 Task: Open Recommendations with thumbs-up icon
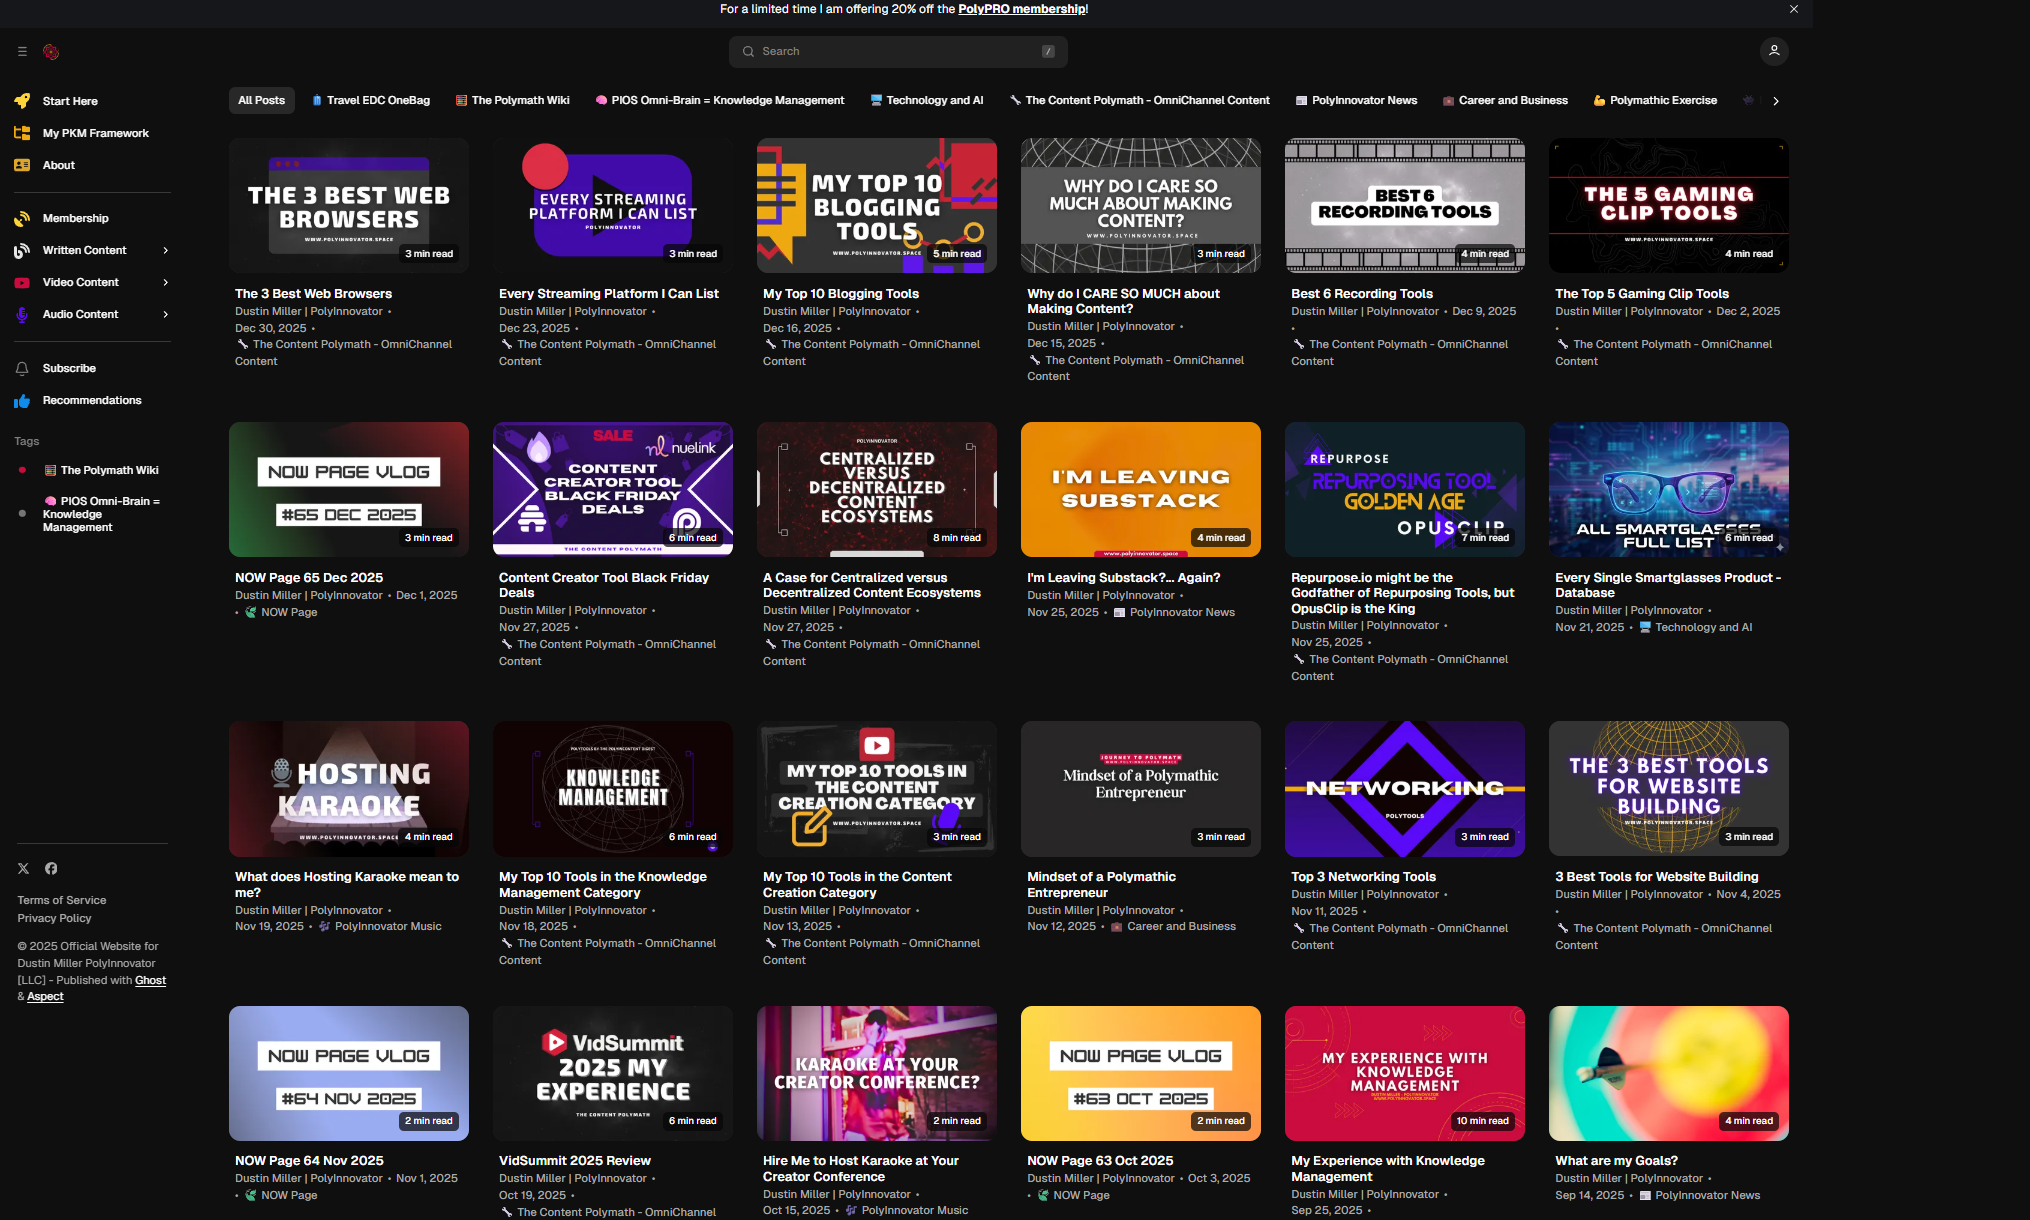point(22,401)
